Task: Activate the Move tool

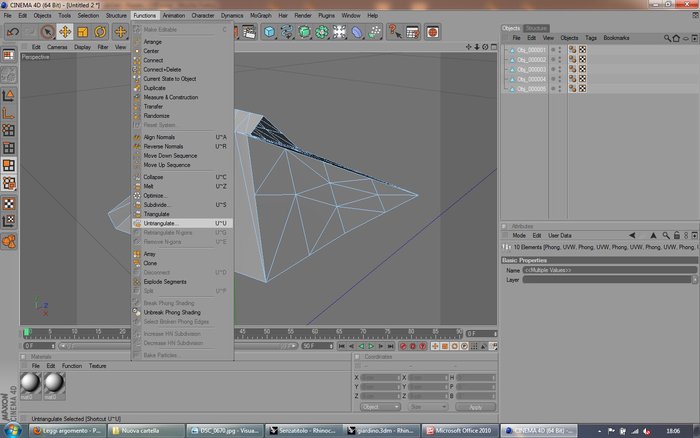Action: coord(65,32)
